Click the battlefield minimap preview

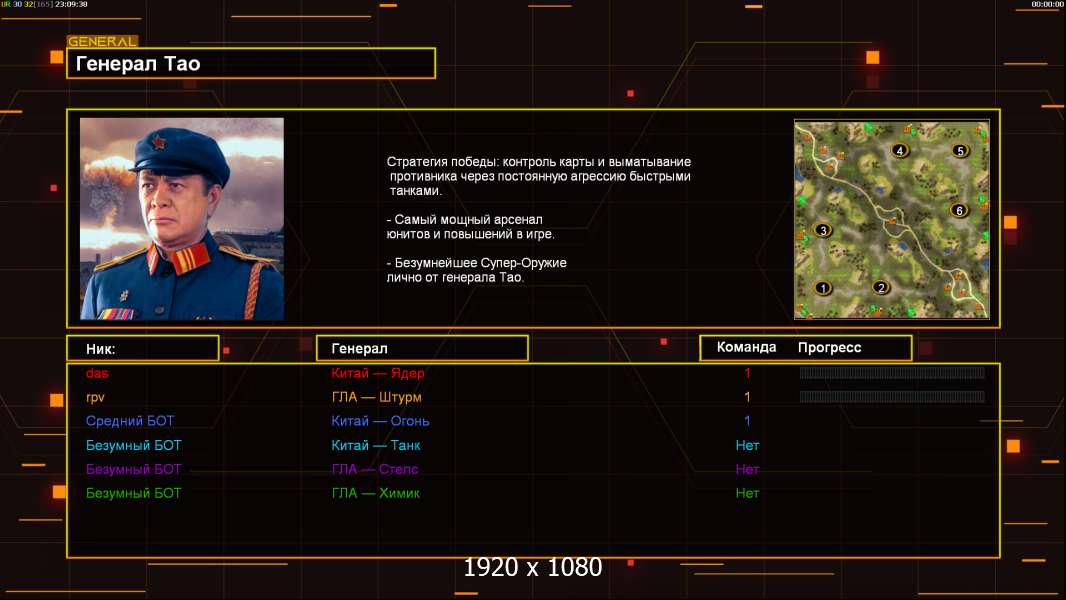892,219
